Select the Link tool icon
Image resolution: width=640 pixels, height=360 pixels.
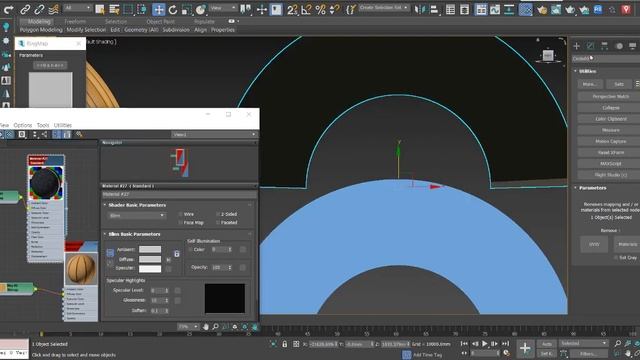tap(25, 9)
